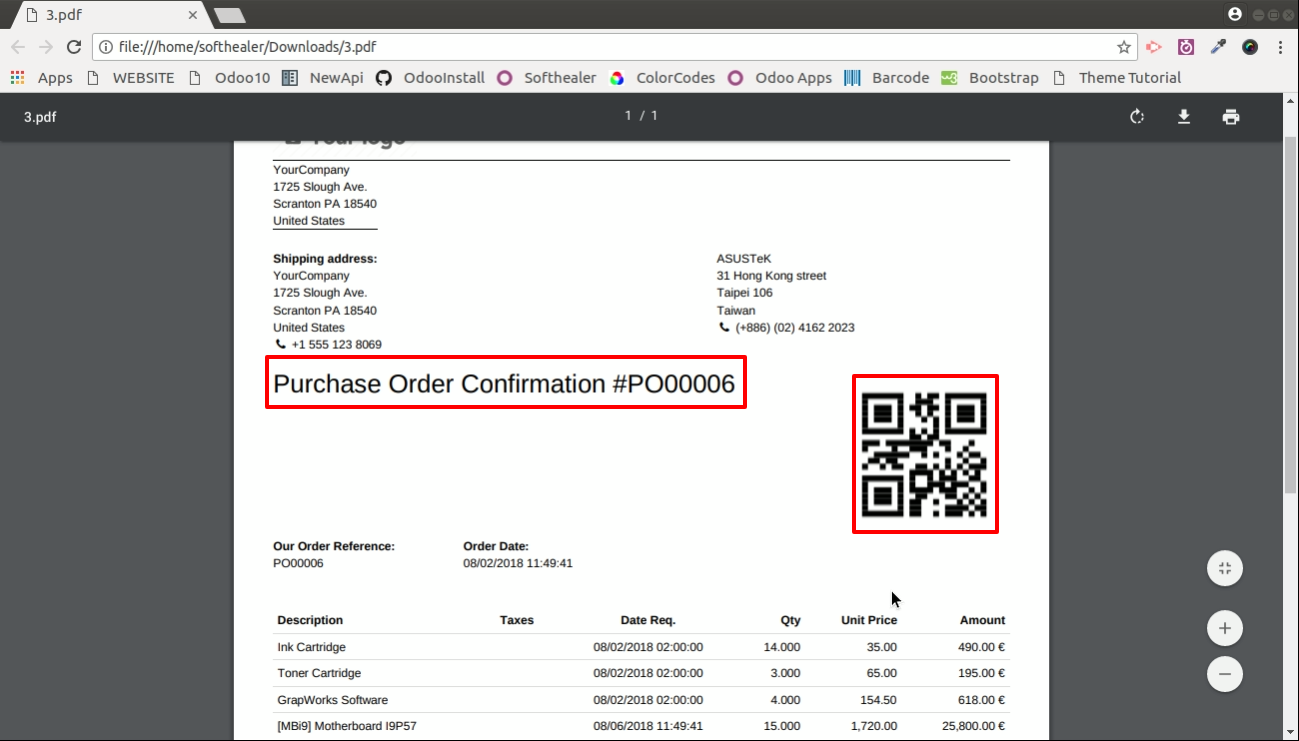Rotate the PDF clockwise

pos(1137,117)
